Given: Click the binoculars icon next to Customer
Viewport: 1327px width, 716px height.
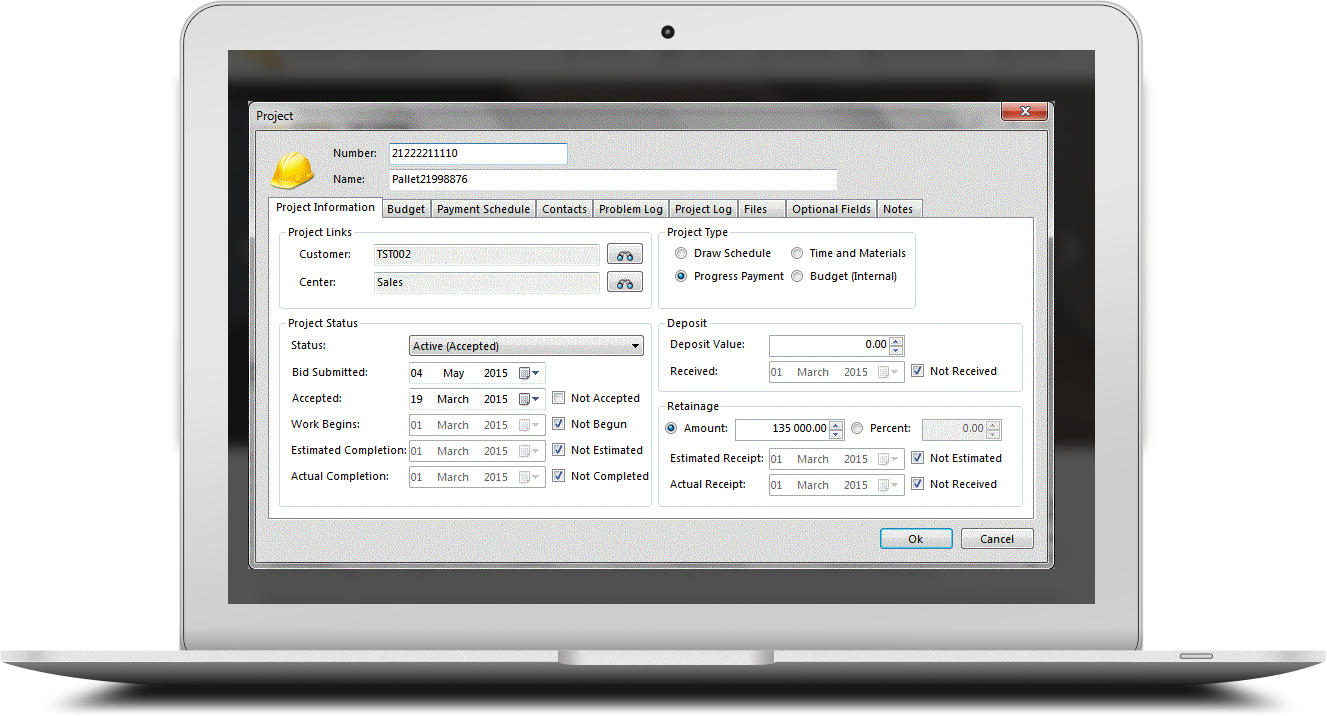Looking at the screenshot, I should click(624, 255).
